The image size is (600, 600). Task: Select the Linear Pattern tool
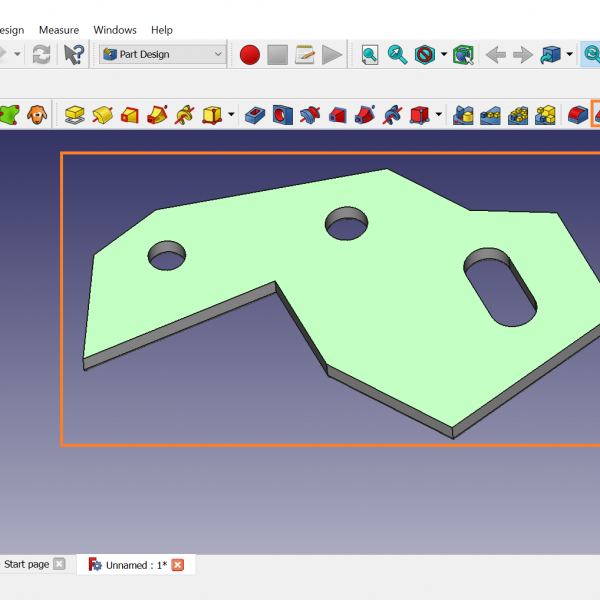tap(490, 115)
